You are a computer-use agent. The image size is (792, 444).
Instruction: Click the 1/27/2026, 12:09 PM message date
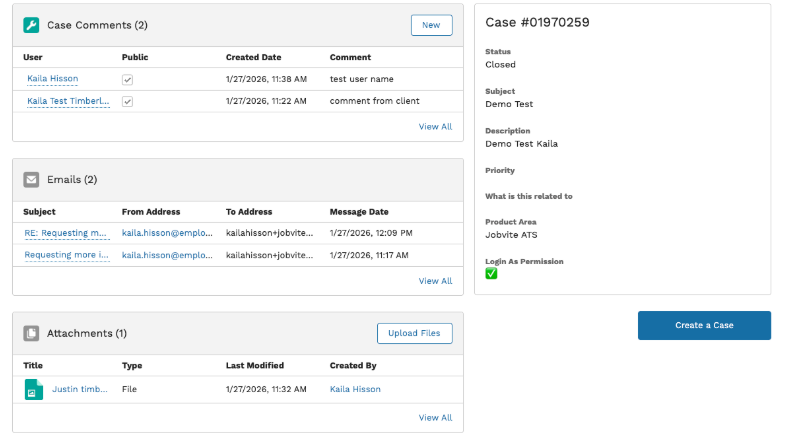371,233
